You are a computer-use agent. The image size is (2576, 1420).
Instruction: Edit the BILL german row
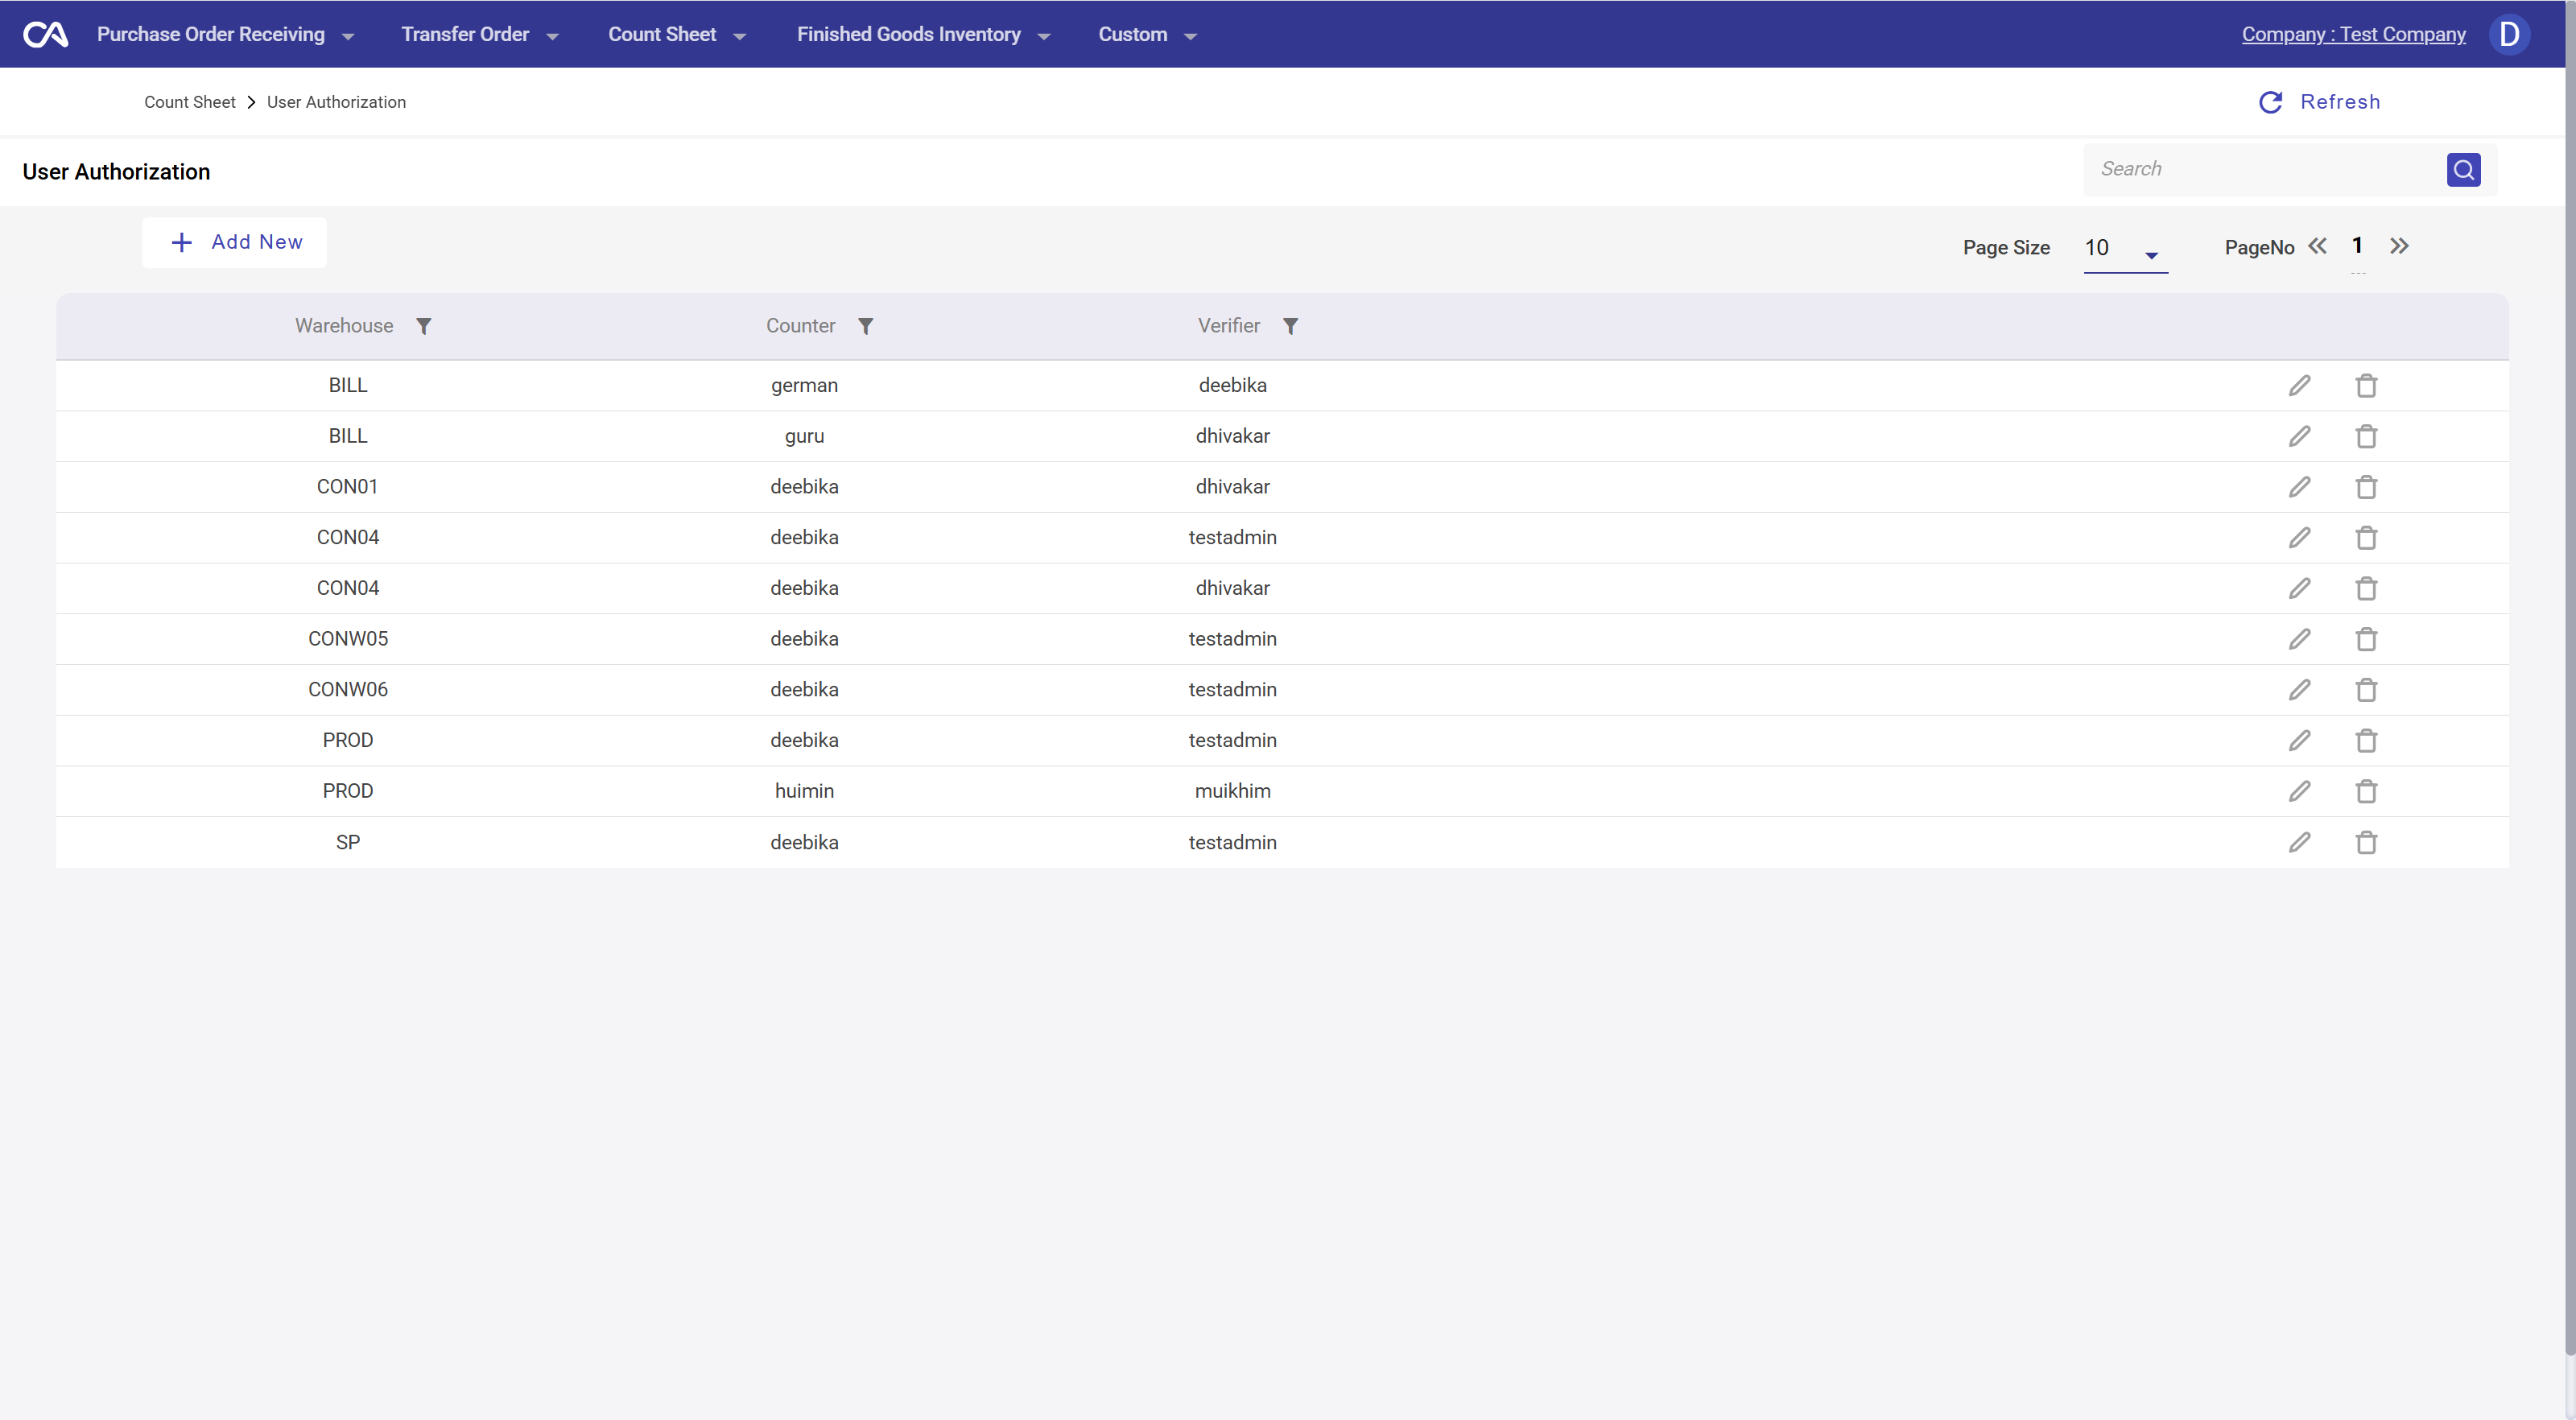[2300, 386]
